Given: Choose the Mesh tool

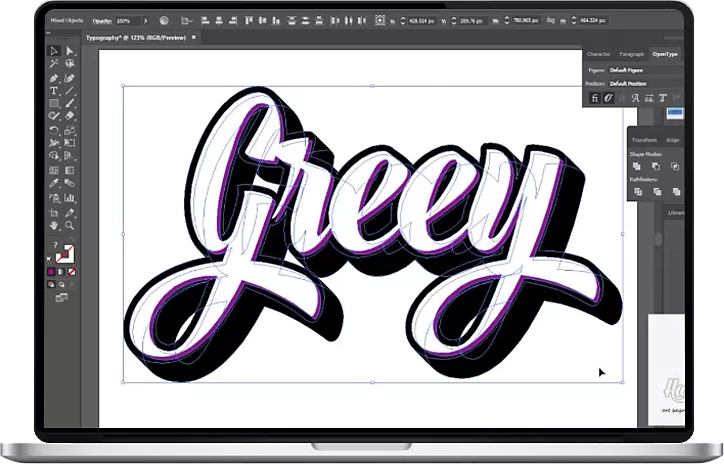Looking at the screenshot, I should click(x=54, y=170).
